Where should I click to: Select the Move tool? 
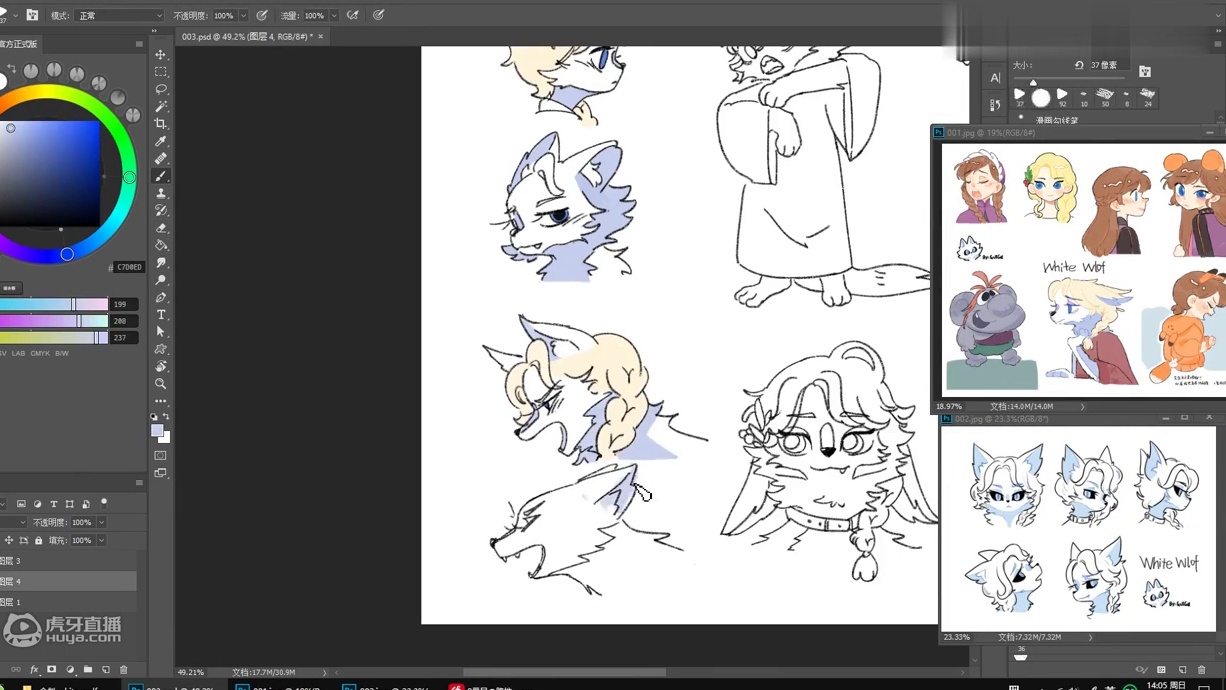[x=161, y=55]
